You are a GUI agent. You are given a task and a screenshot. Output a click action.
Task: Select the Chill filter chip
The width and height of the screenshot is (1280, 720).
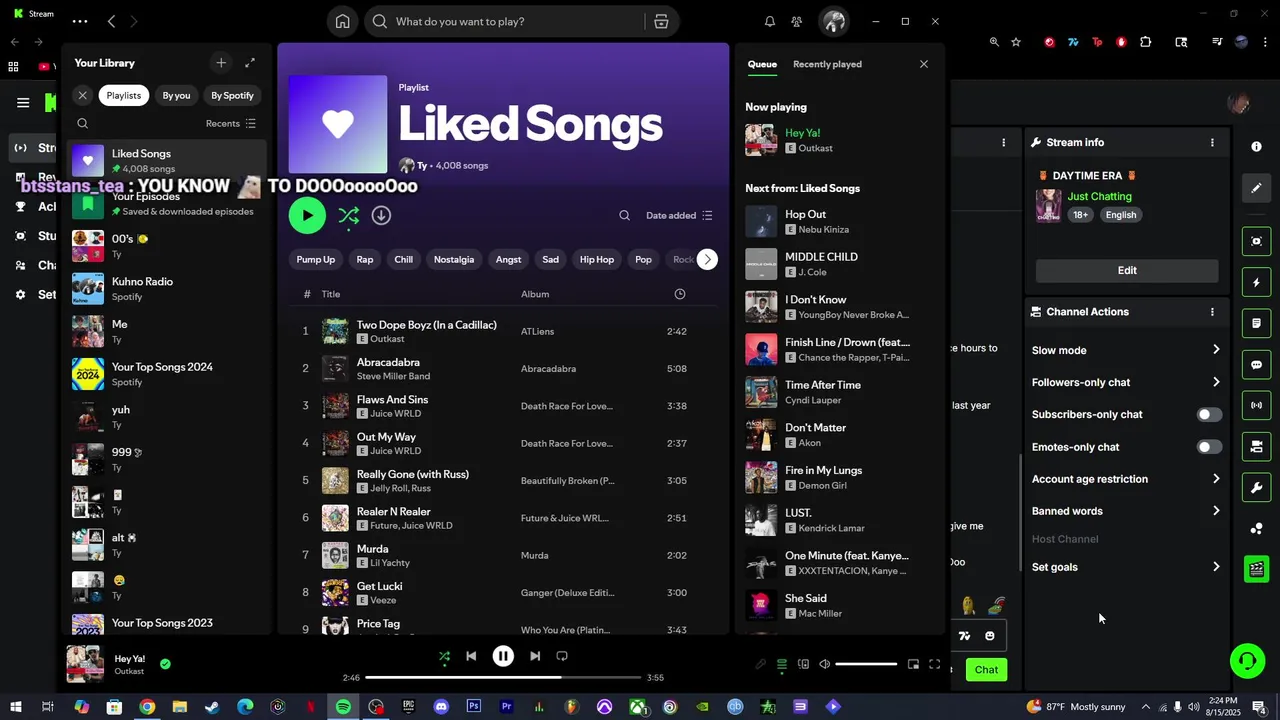click(403, 259)
